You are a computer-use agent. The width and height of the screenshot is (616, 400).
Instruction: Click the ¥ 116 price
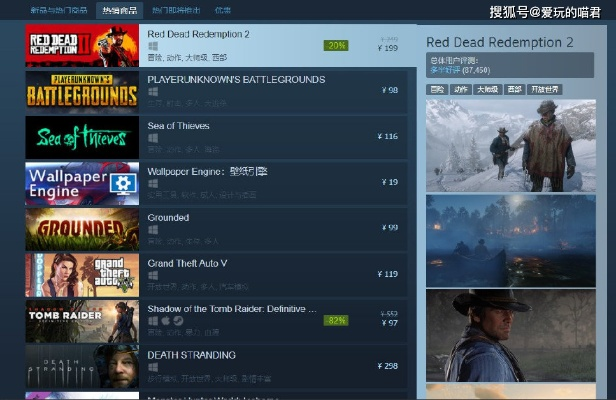click(388, 136)
